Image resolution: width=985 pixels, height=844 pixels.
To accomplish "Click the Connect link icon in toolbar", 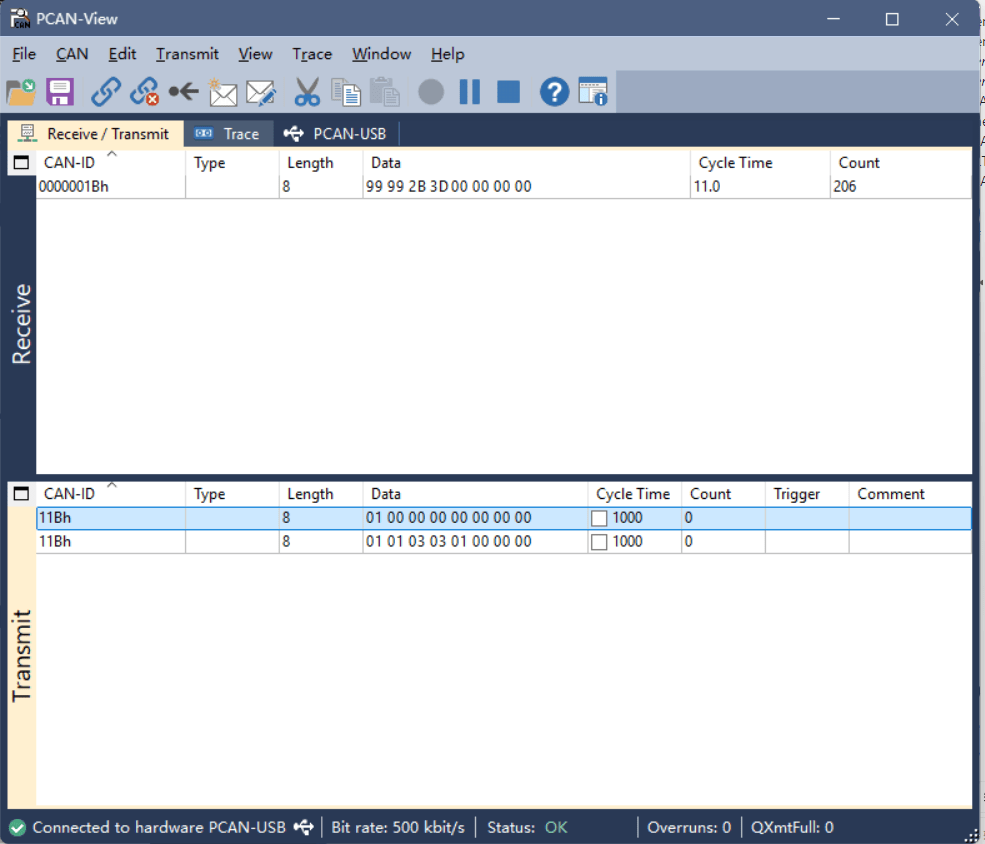I will point(106,93).
